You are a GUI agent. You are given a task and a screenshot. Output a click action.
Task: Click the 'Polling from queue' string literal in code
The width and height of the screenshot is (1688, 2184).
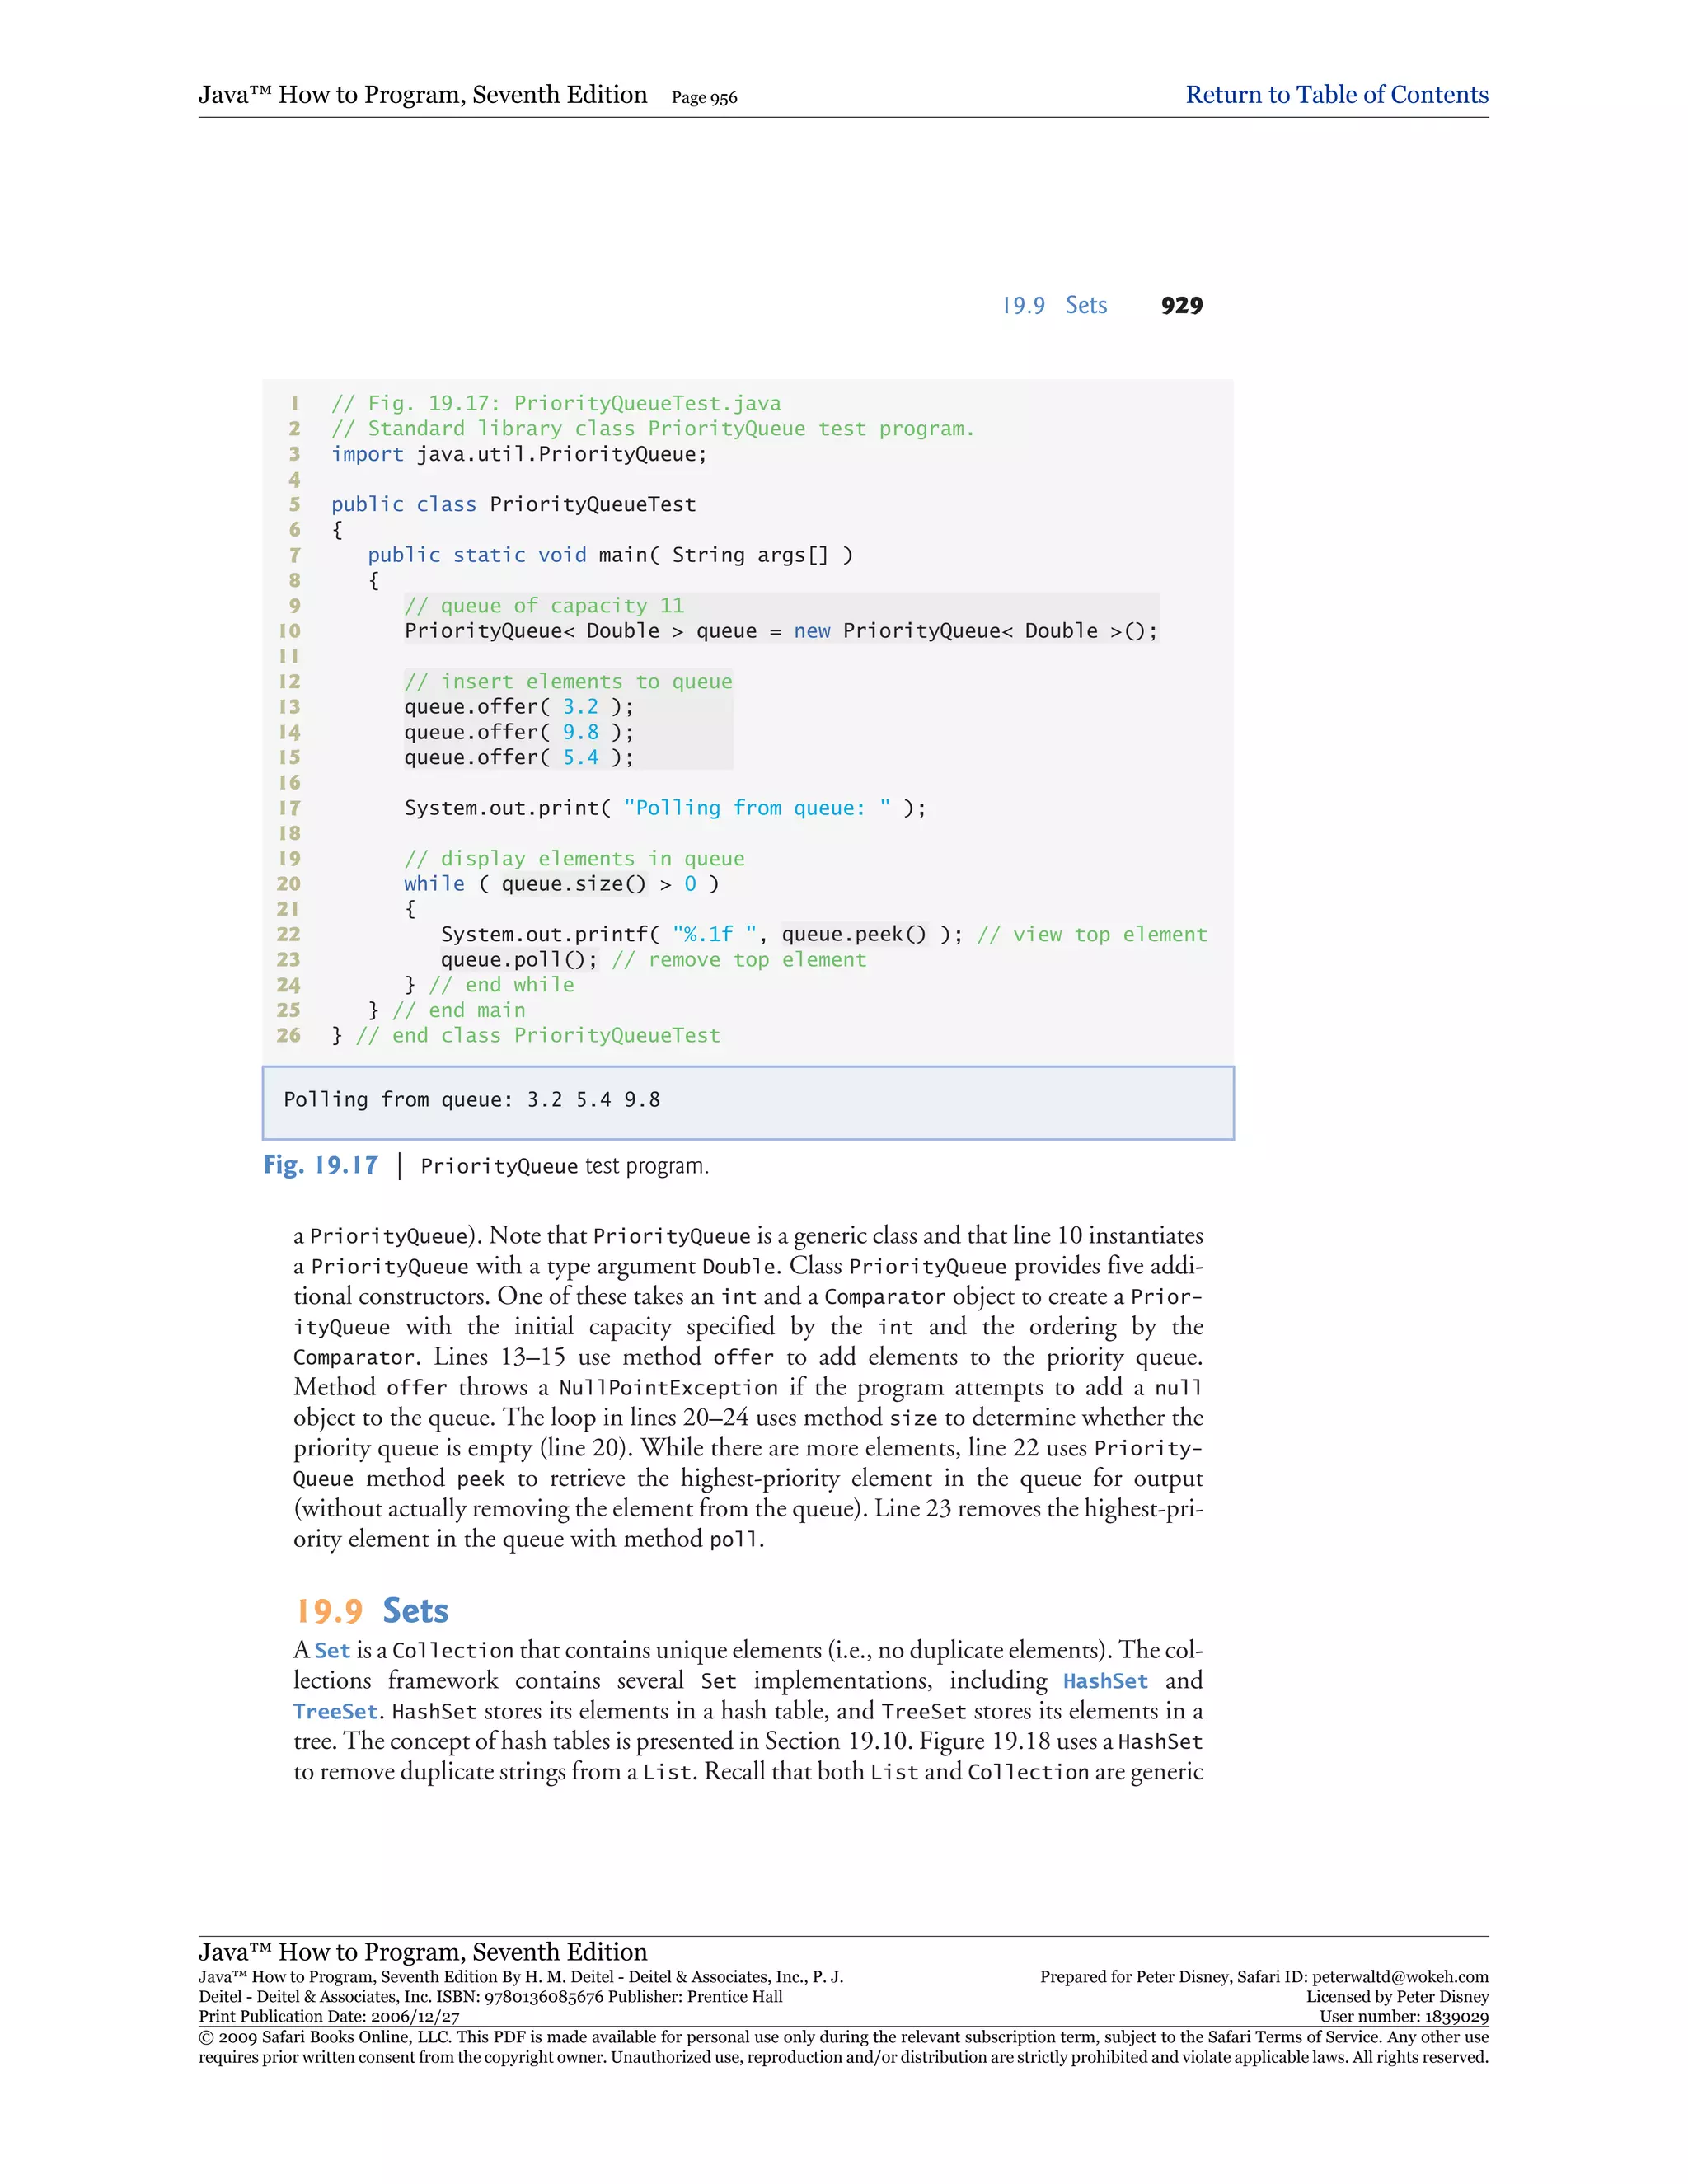point(757,808)
